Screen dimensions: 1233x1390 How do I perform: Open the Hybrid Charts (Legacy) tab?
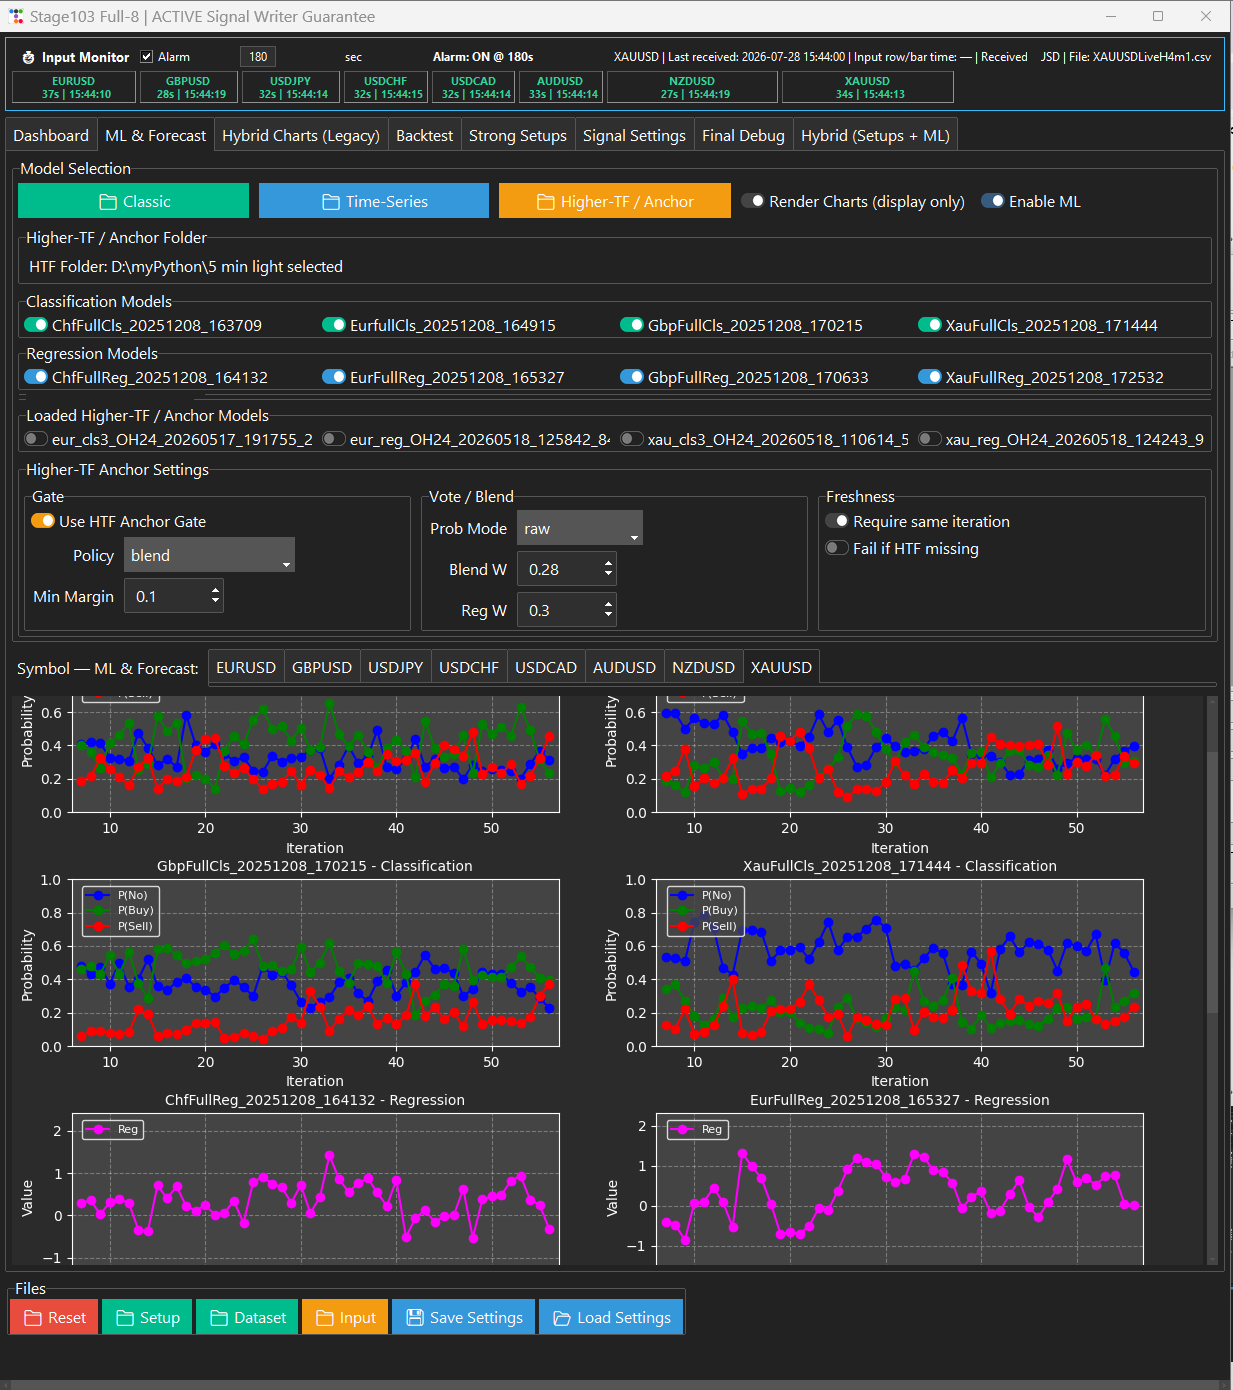tap(301, 135)
